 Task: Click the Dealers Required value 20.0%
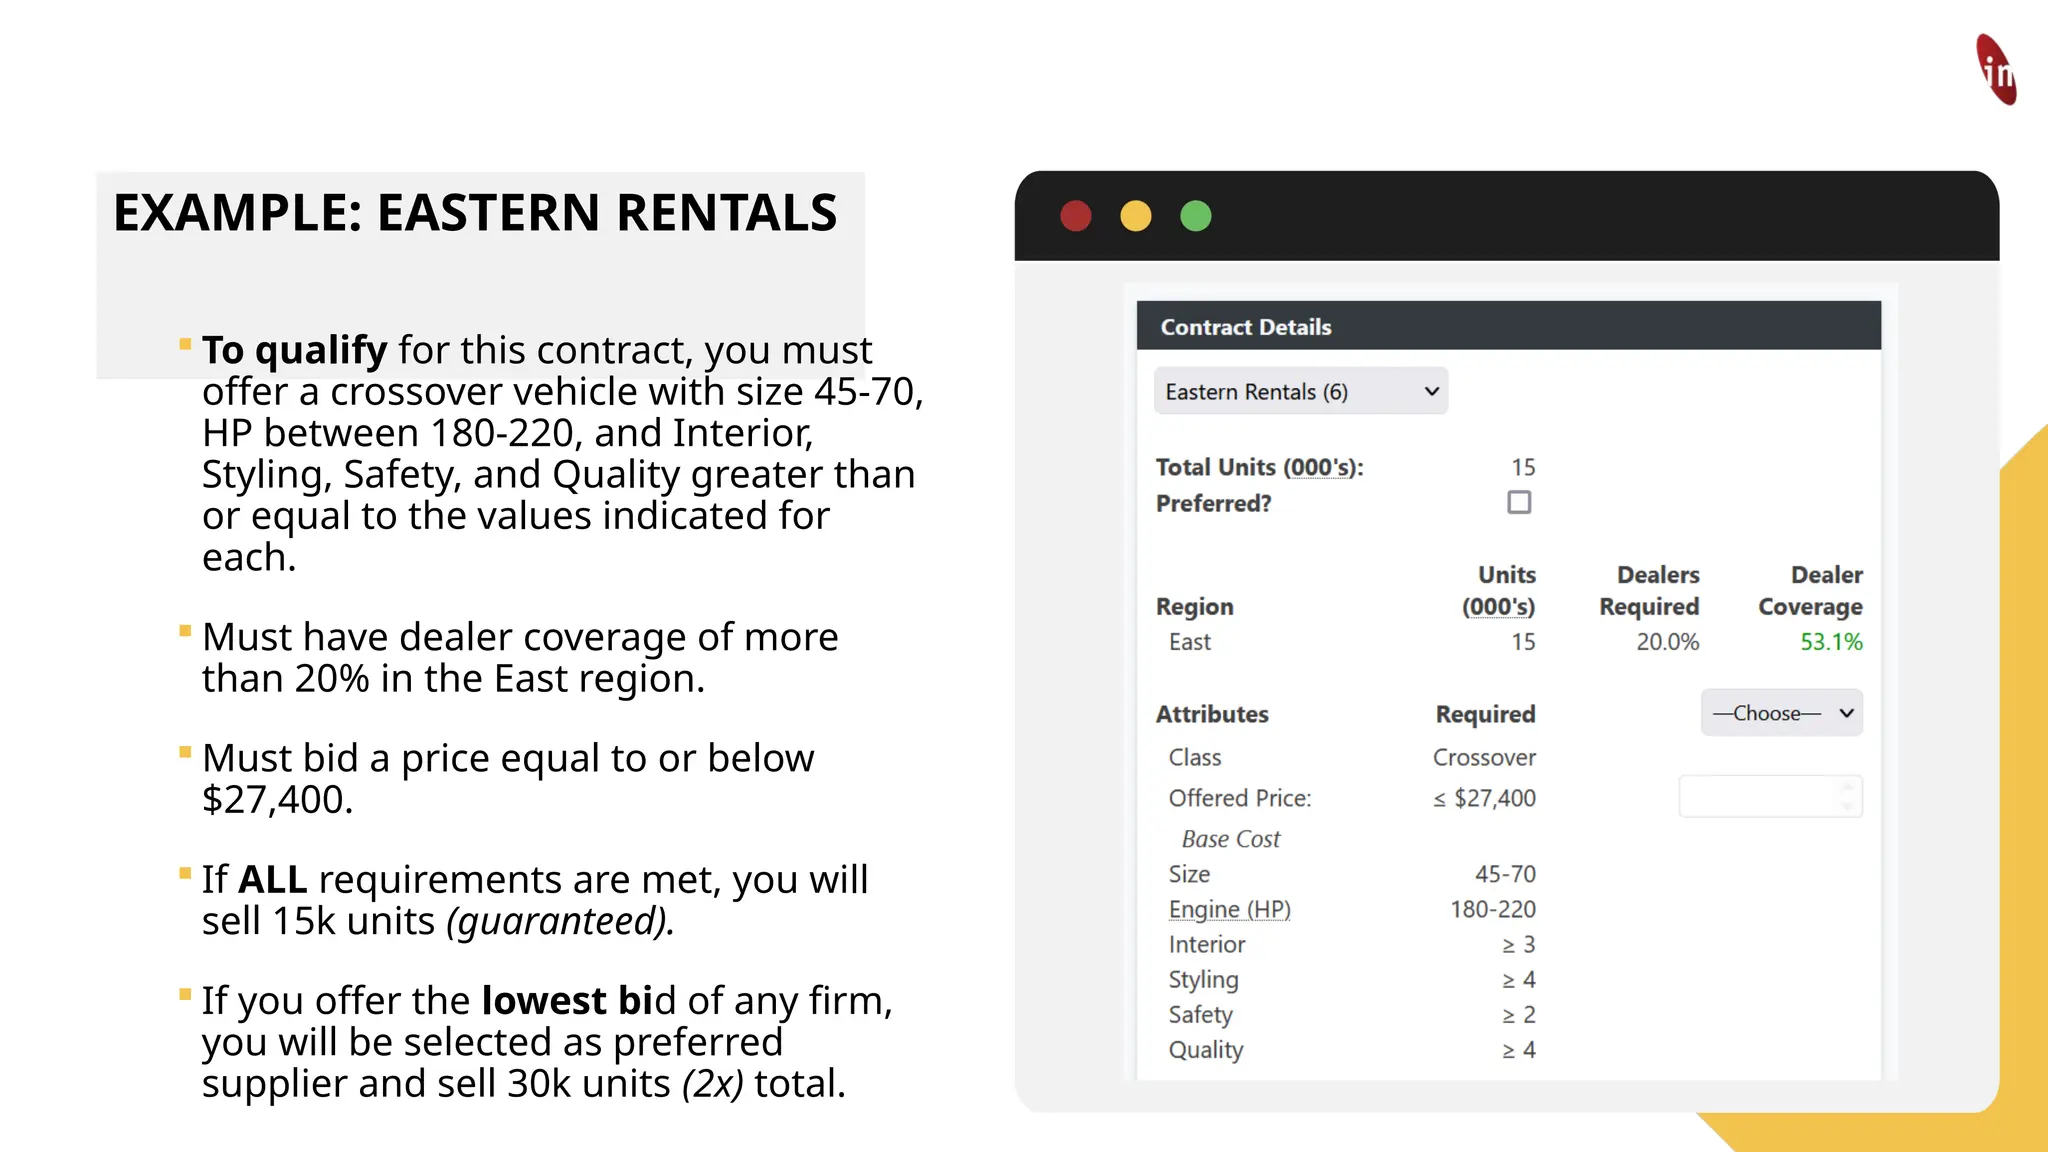click(x=1668, y=642)
